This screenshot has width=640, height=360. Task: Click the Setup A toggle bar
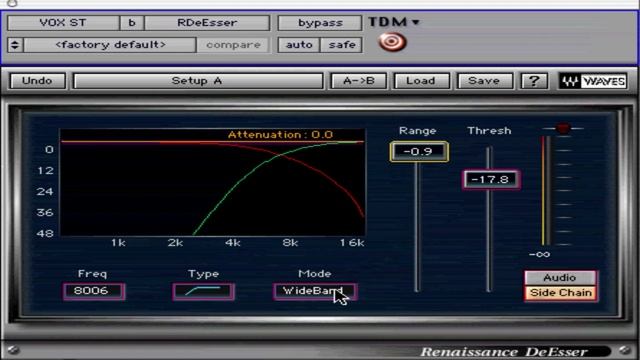[x=198, y=81]
